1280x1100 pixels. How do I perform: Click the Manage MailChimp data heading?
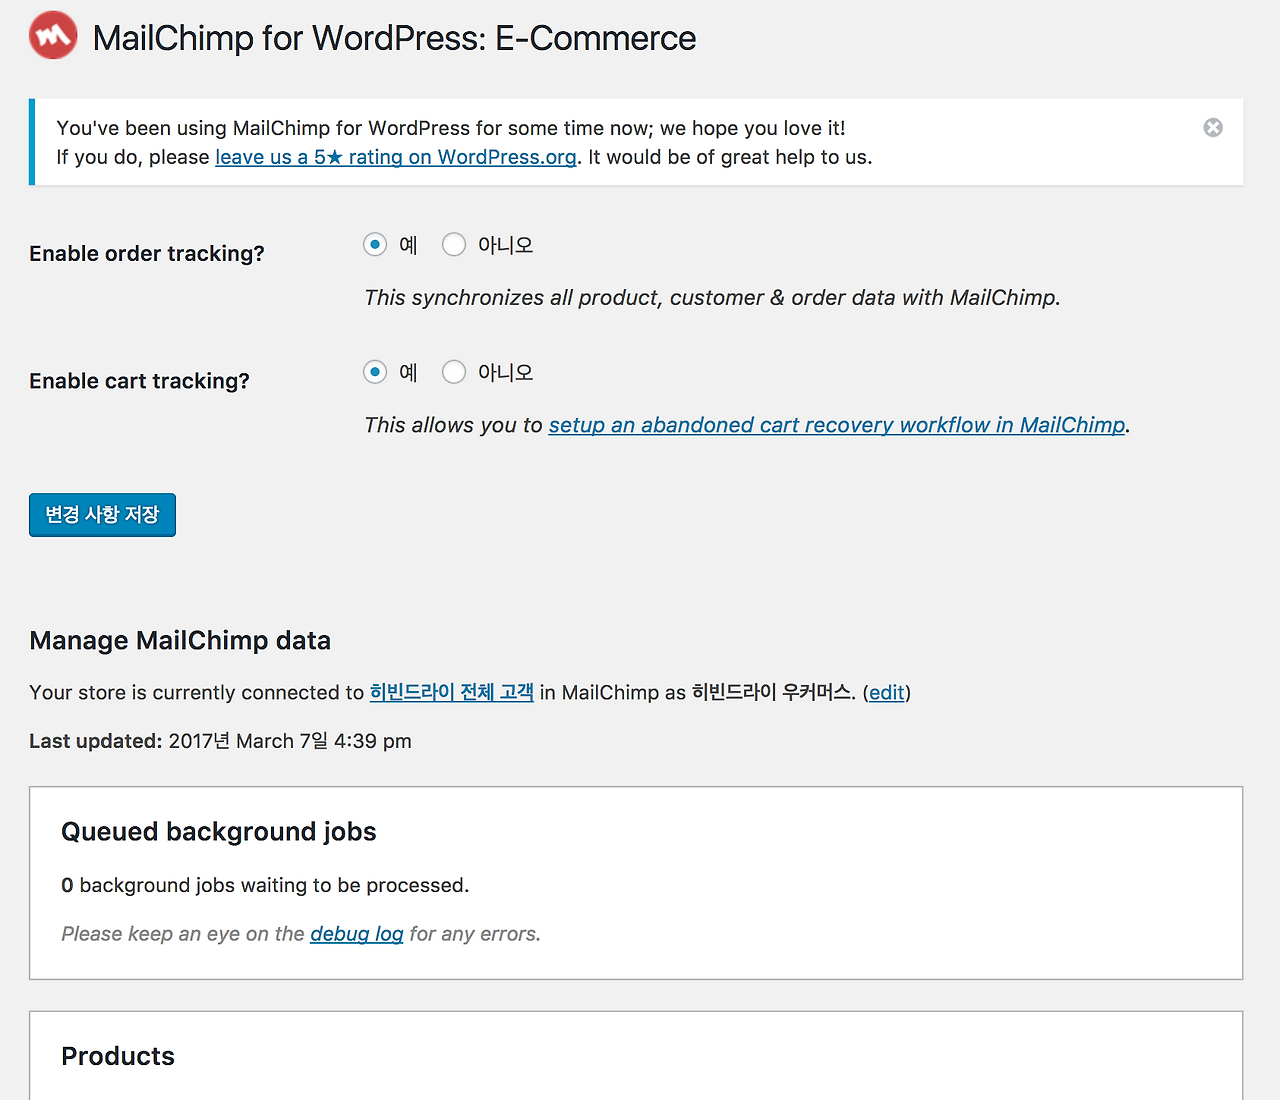pos(180,640)
